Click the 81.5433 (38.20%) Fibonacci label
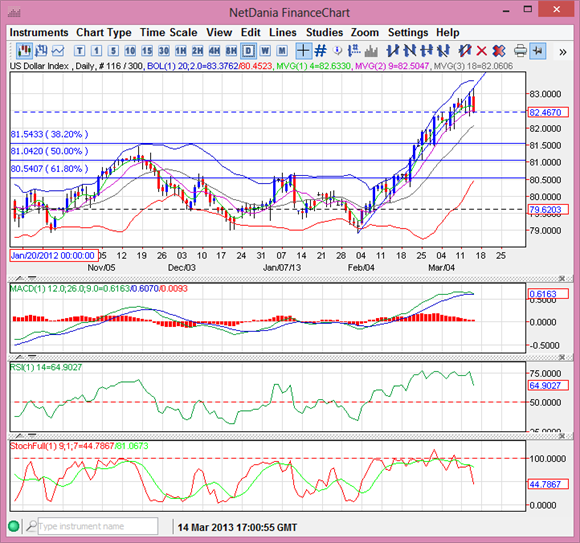 (x=49, y=134)
